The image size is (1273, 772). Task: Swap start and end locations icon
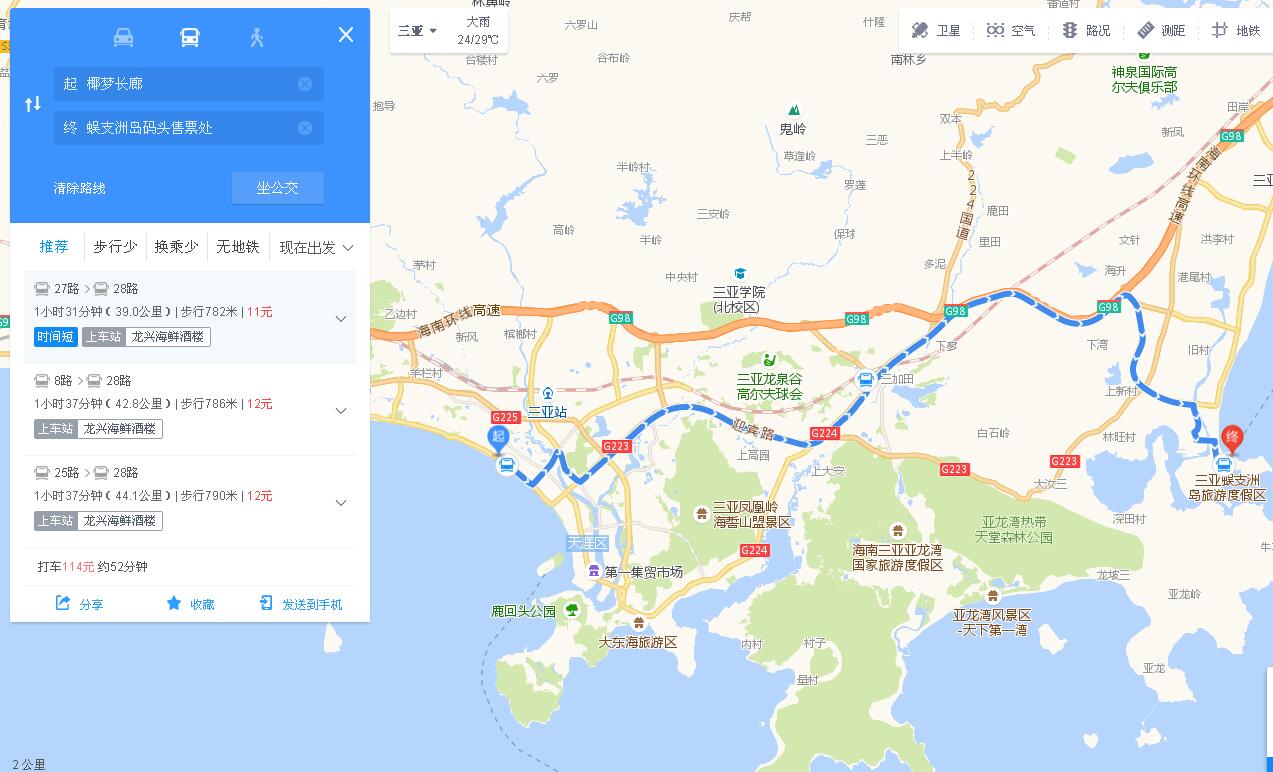click(x=33, y=104)
